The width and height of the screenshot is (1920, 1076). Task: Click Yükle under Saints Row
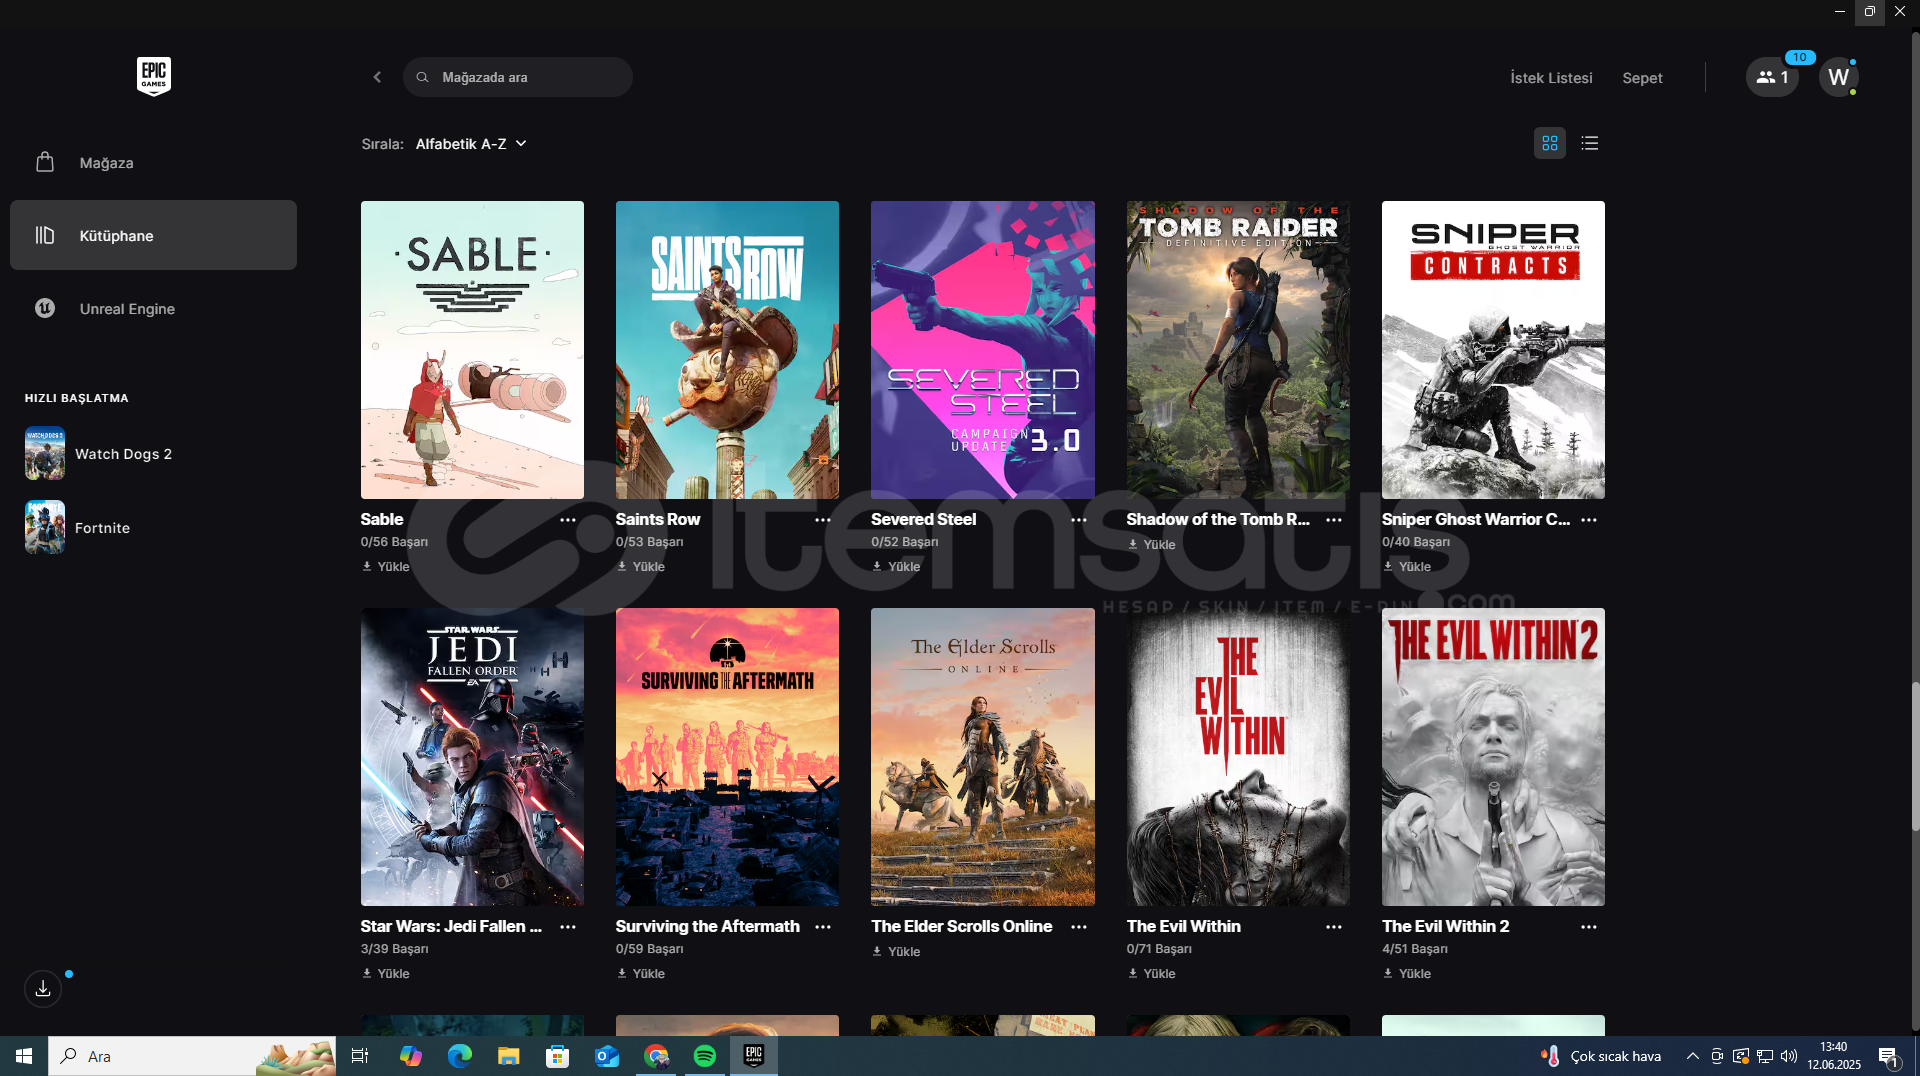tap(641, 566)
